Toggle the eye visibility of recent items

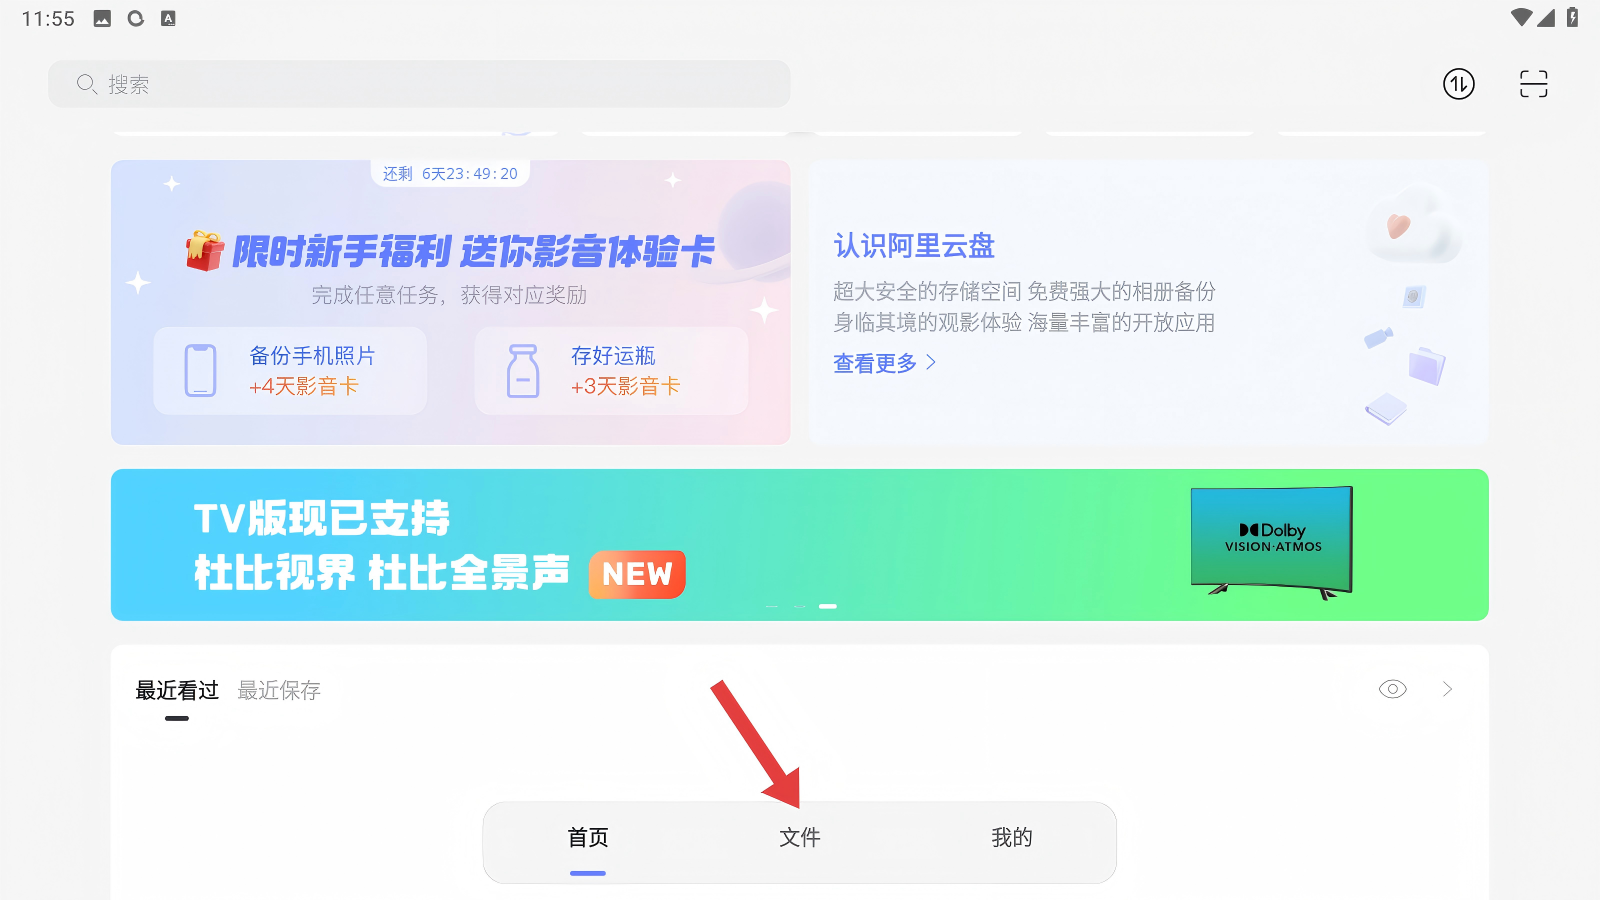point(1393,689)
